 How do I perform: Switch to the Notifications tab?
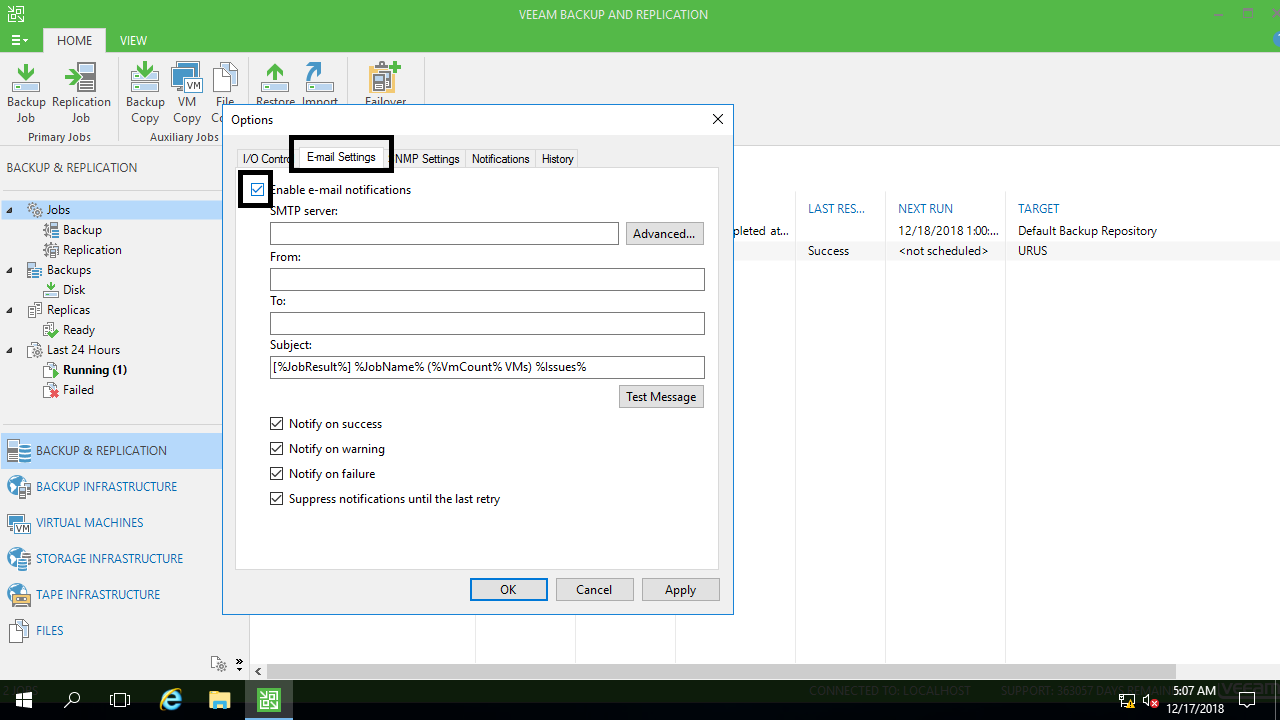coord(500,159)
